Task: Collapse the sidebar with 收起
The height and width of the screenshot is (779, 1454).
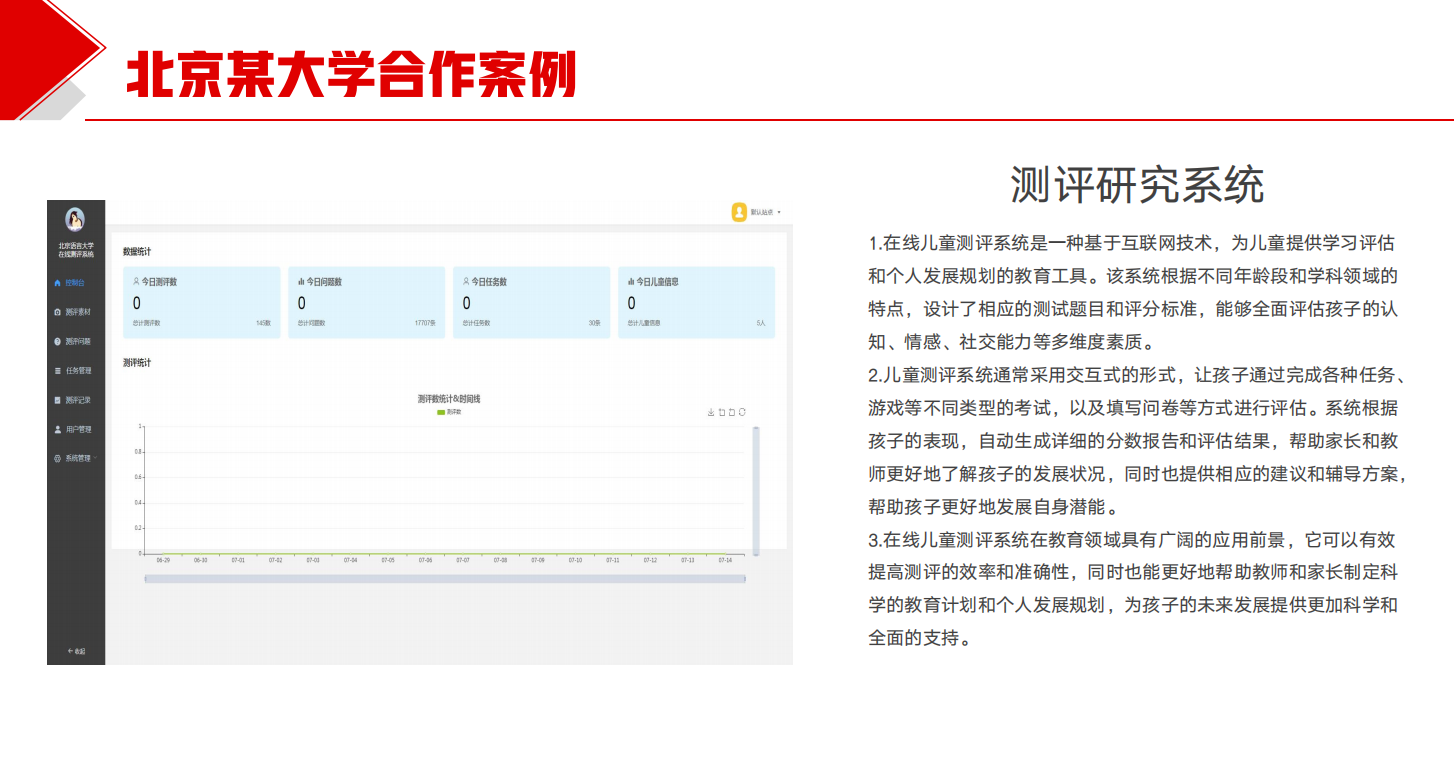Action: tap(76, 651)
